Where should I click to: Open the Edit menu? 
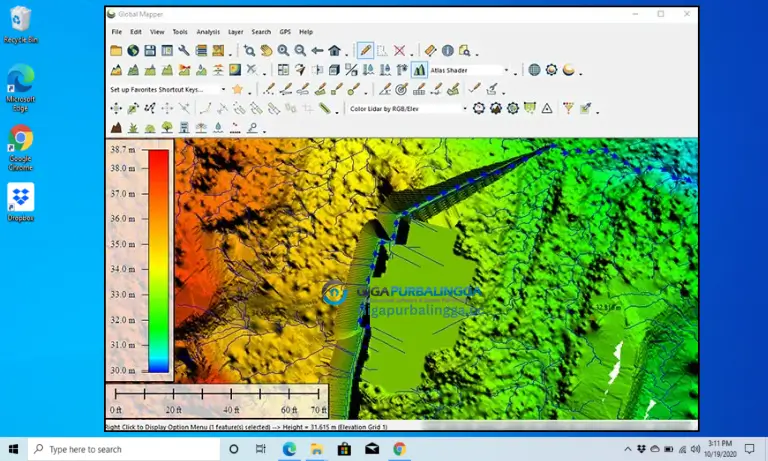coord(136,32)
